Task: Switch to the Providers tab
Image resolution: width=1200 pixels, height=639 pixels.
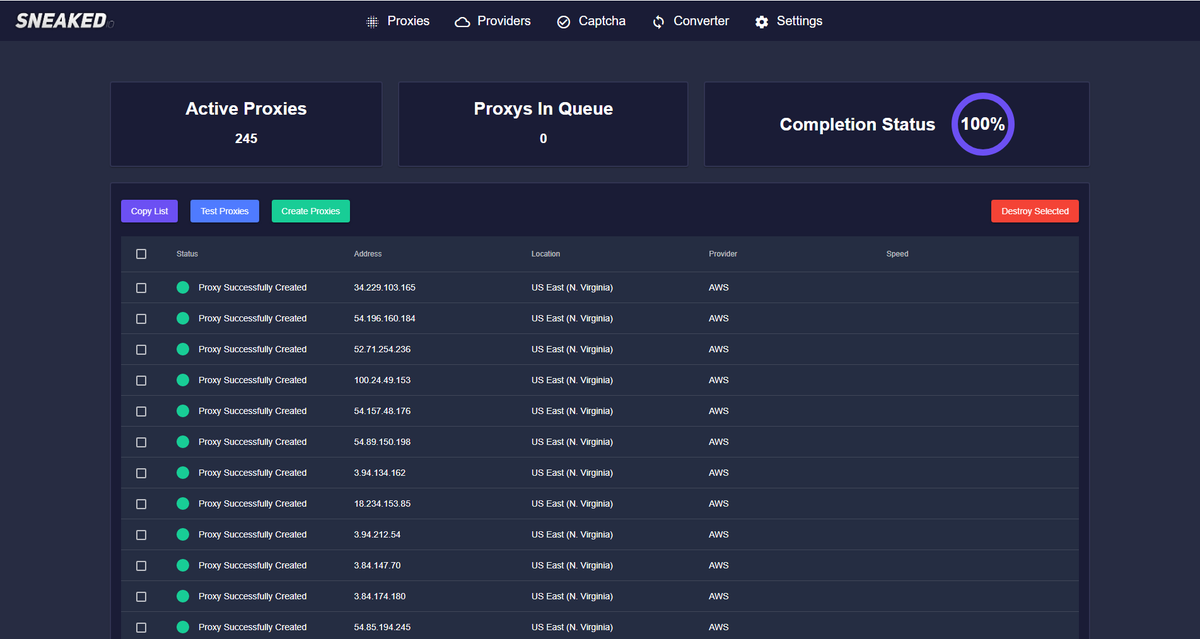Action: 493,21
